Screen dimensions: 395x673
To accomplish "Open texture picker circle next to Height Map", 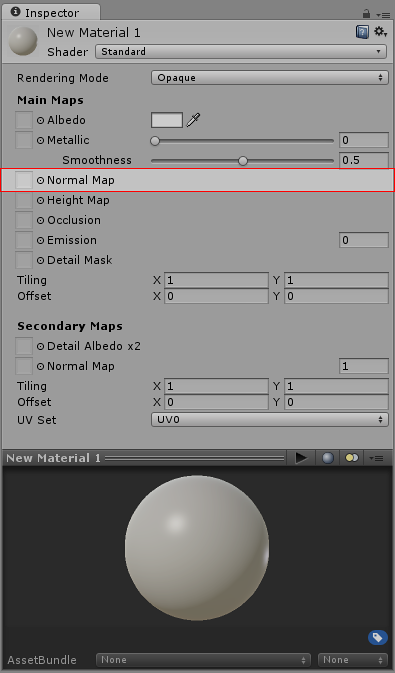I will (x=40, y=200).
